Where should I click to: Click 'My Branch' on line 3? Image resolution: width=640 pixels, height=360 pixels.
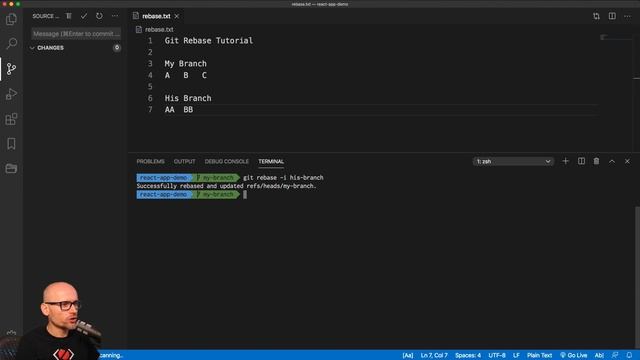click(x=185, y=64)
